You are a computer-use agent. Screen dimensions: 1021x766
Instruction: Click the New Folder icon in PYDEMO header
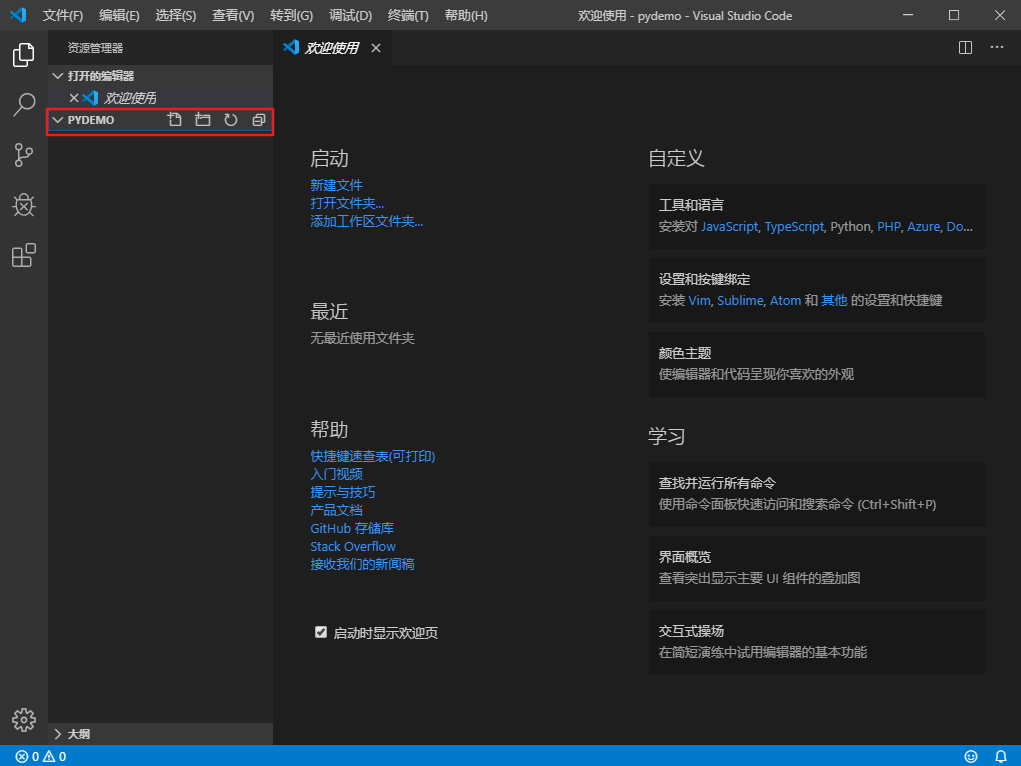203,120
